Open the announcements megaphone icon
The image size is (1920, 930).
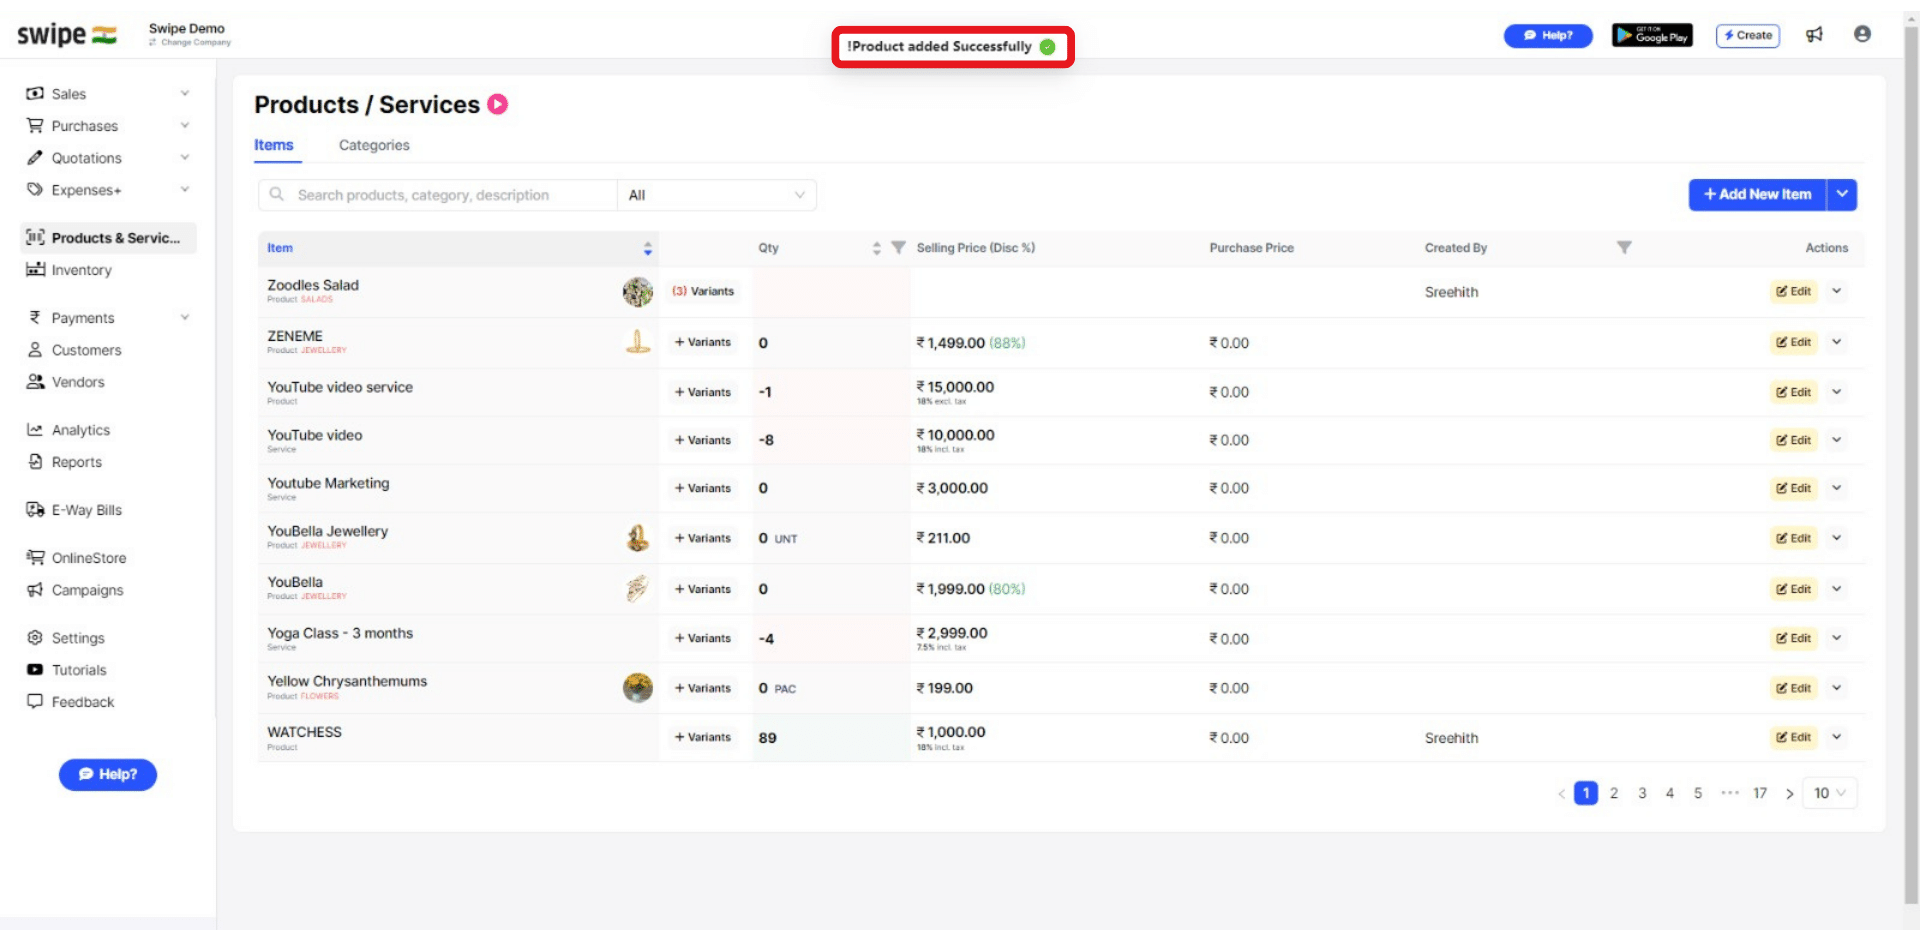(1815, 34)
